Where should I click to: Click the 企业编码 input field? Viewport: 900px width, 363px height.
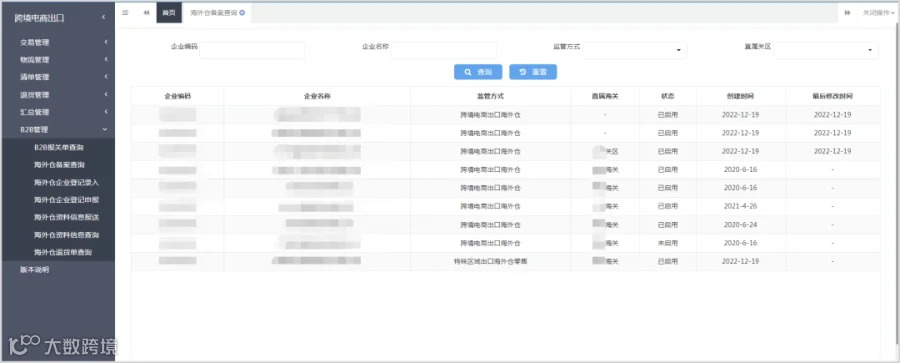(x=252, y=50)
